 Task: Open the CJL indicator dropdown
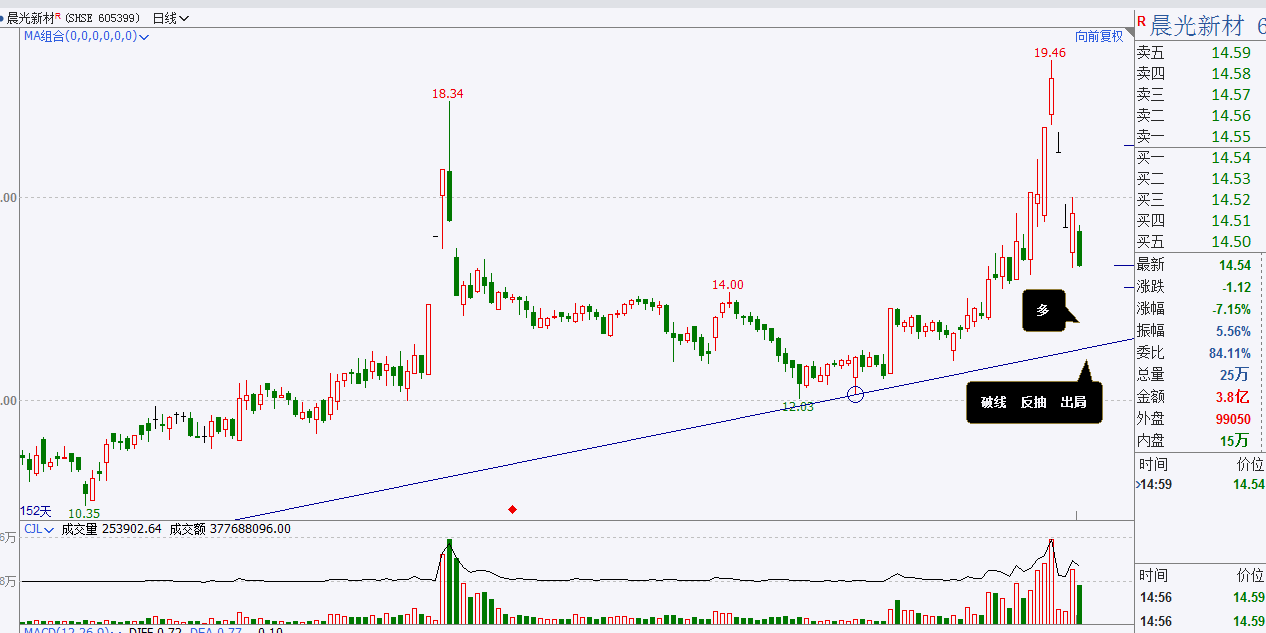coord(39,528)
